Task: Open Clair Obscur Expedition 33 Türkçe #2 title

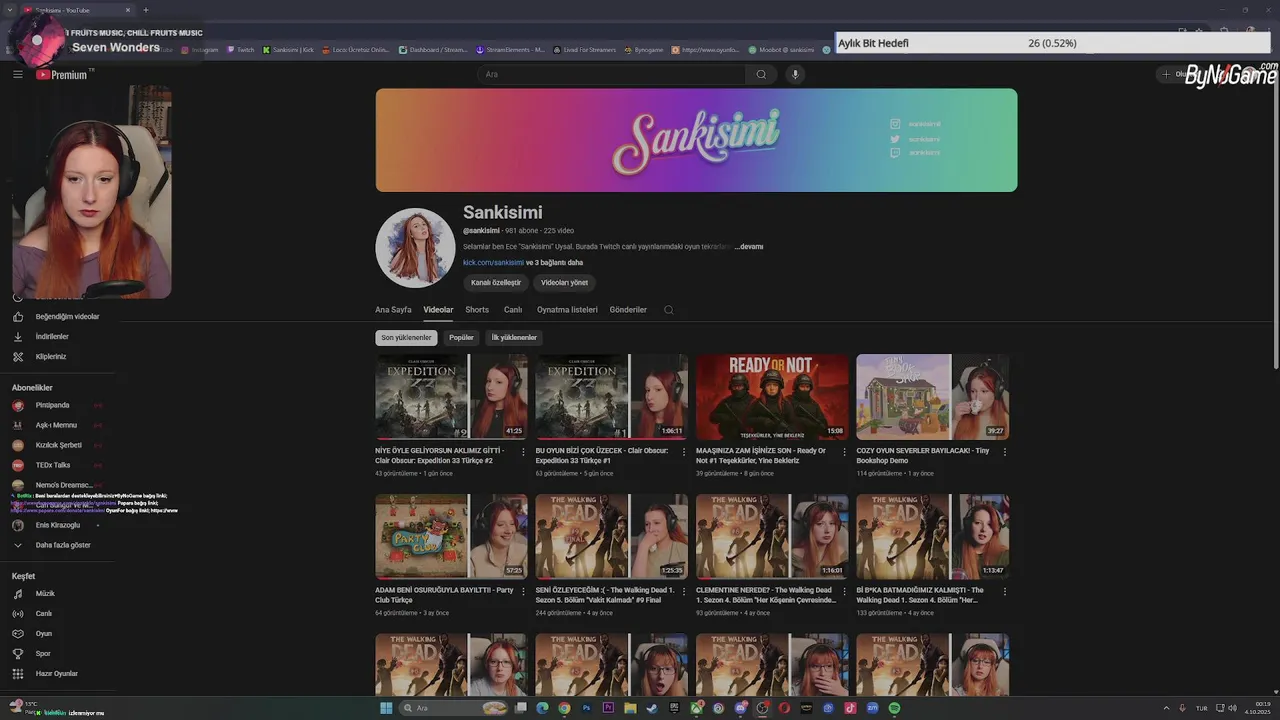Action: point(440,456)
